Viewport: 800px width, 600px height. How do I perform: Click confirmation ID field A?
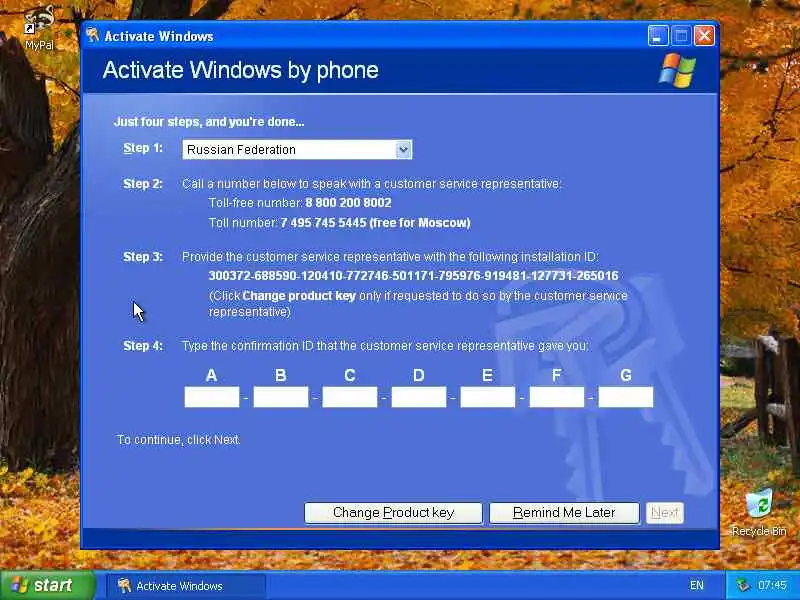212,397
